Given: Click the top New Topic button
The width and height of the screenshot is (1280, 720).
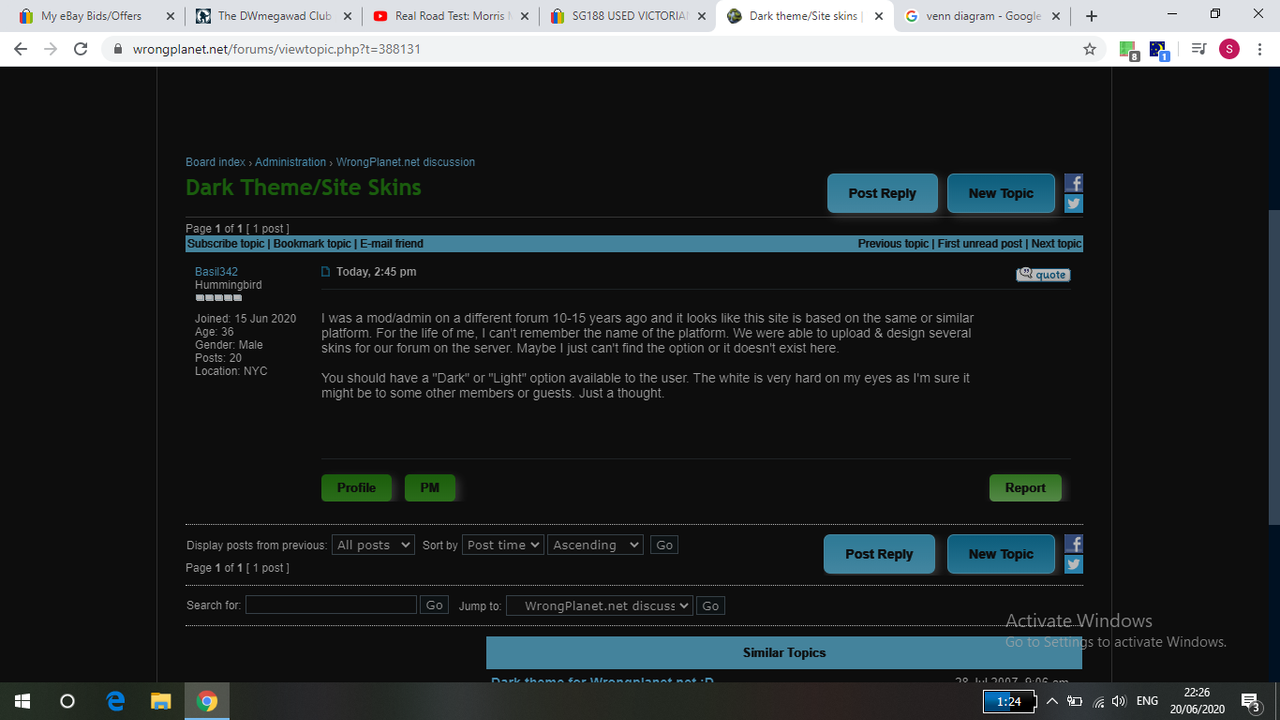Looking at the screenshot, I should [x=1001, y=193].
